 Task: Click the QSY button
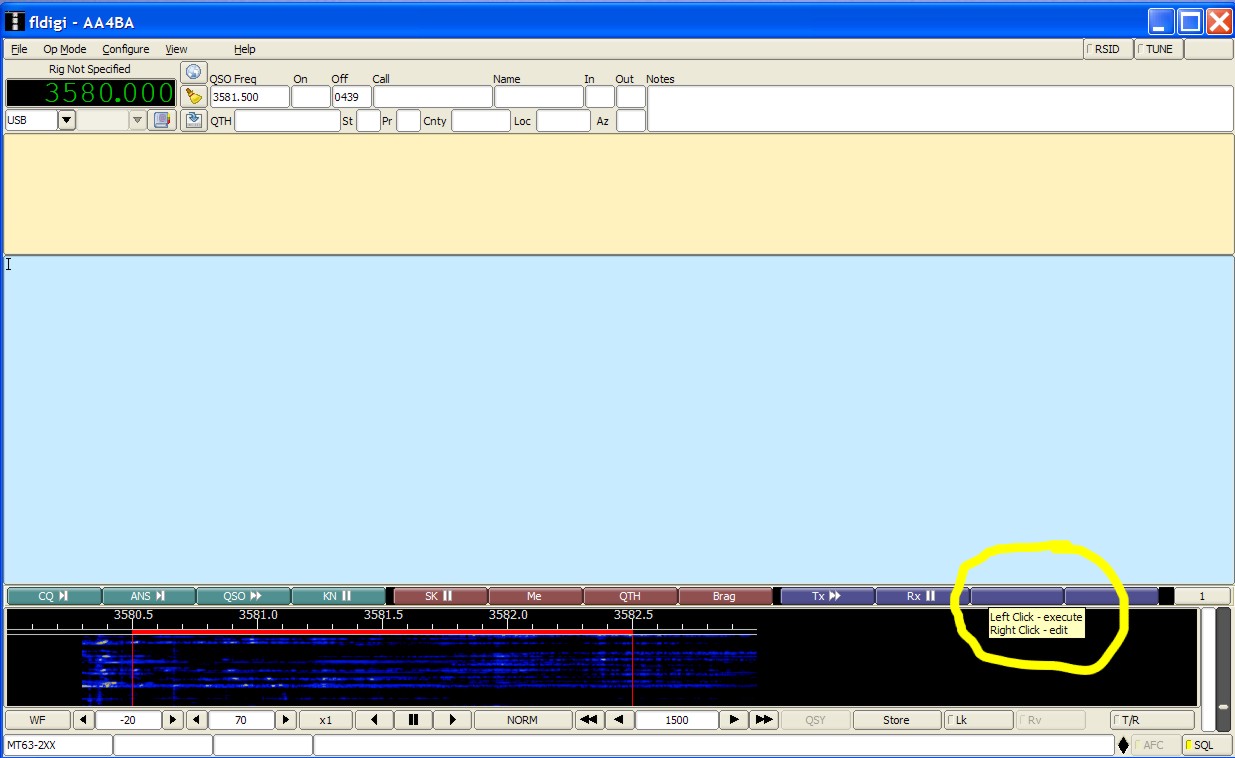(815, 720)
